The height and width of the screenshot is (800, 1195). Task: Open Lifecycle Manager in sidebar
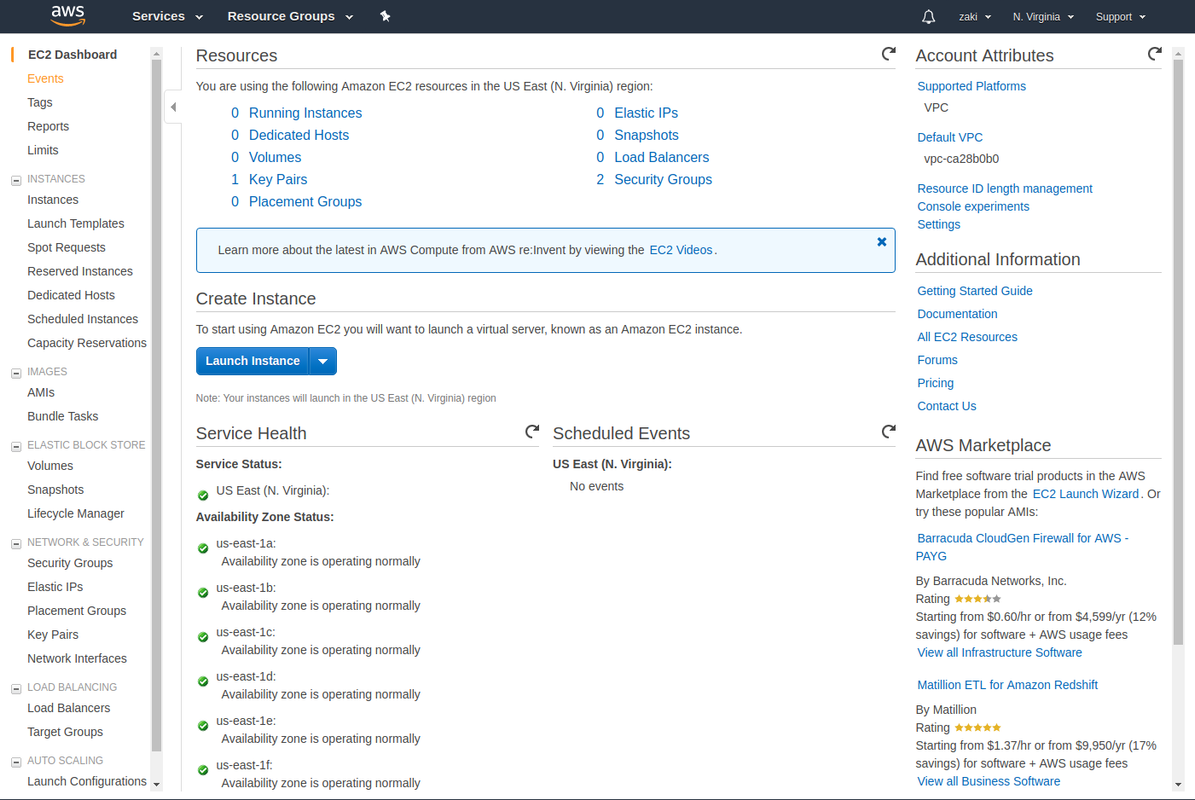click(x=75, y=514)
